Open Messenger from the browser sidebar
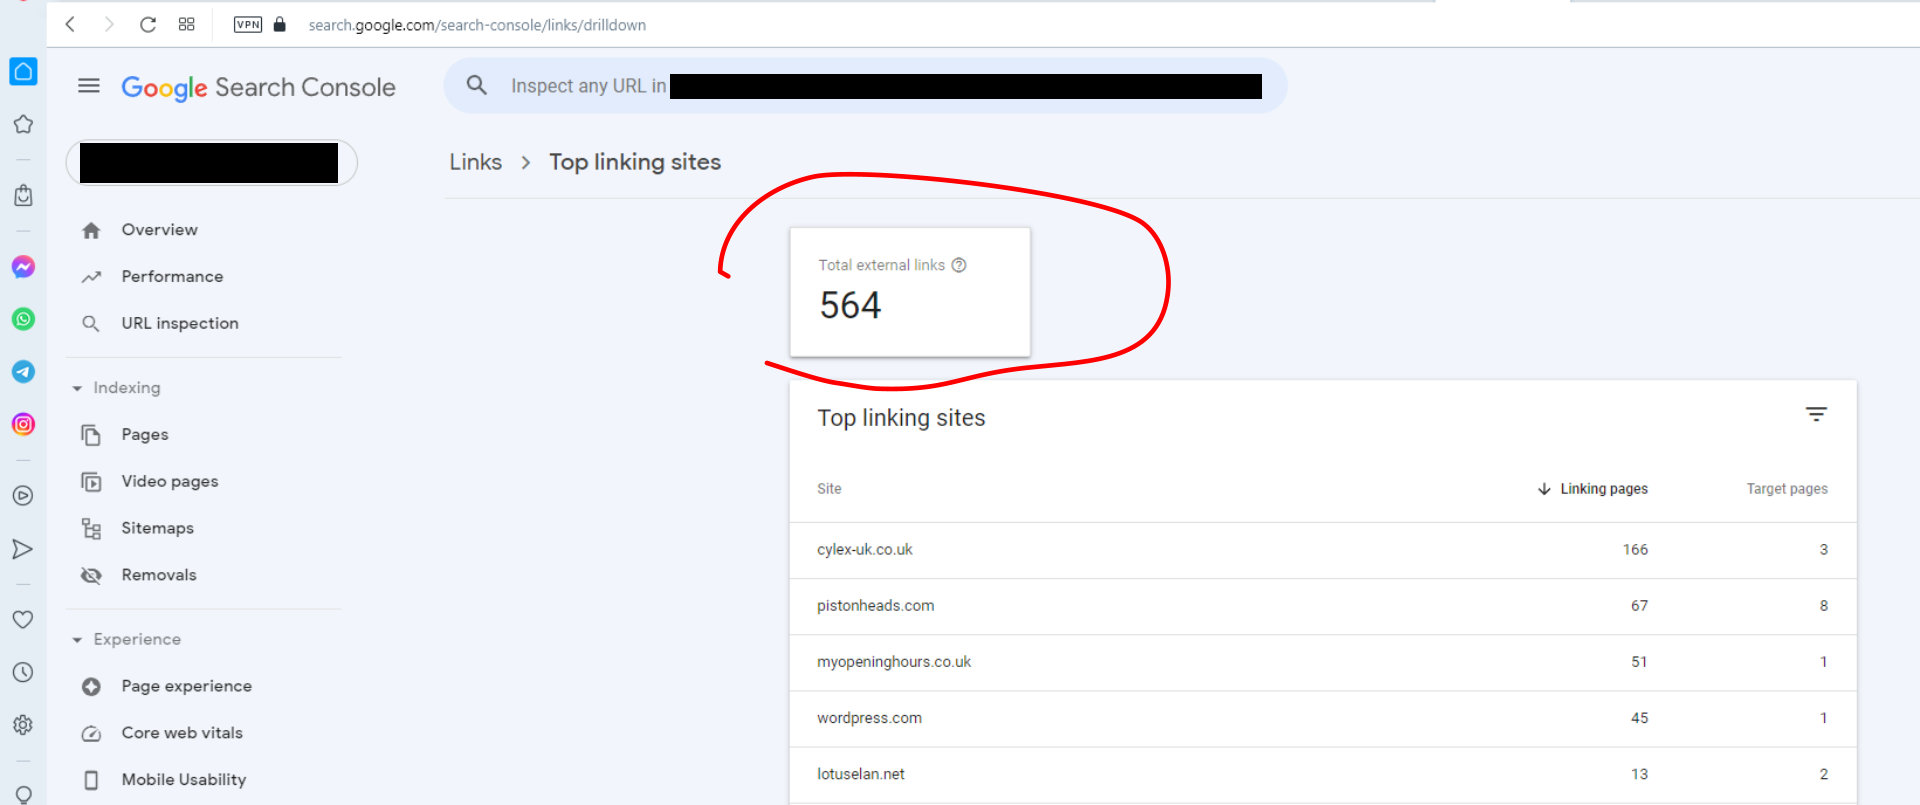The width and height of the screenshot is (1920, 805). (x=23, y=267)
